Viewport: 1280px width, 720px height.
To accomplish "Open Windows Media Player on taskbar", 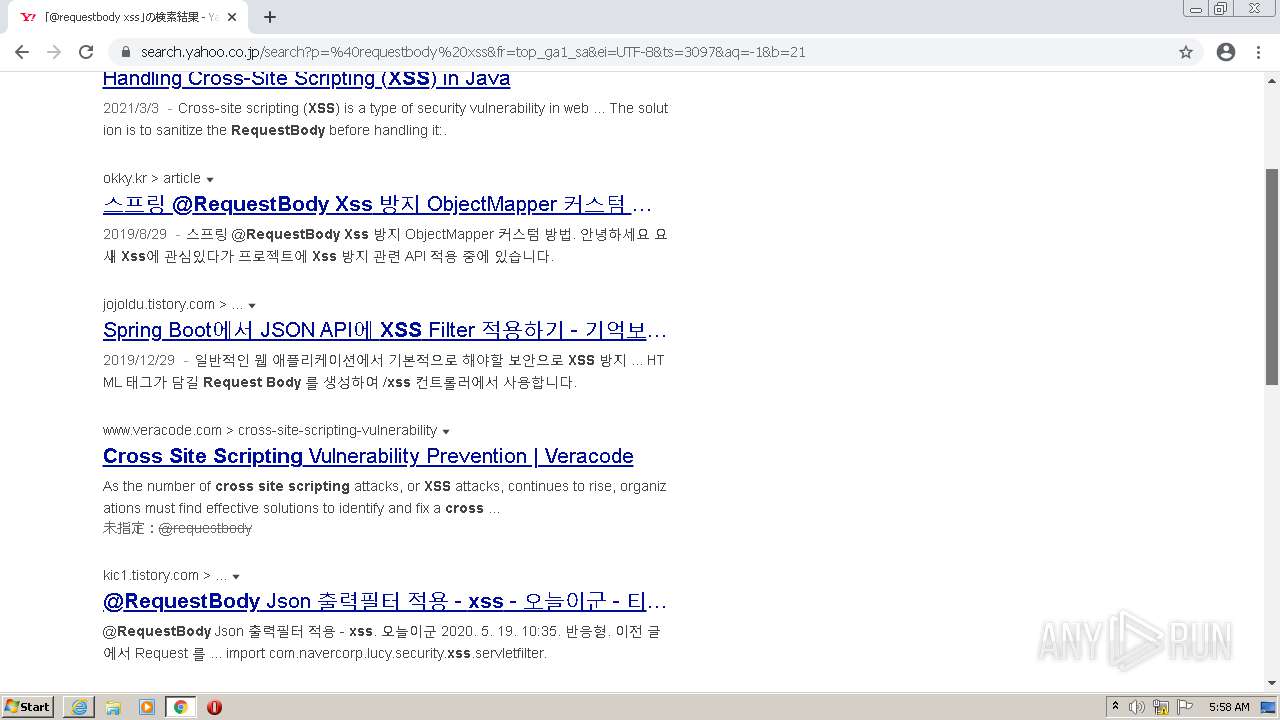I will pyautogui.click(x=147, y=707).
